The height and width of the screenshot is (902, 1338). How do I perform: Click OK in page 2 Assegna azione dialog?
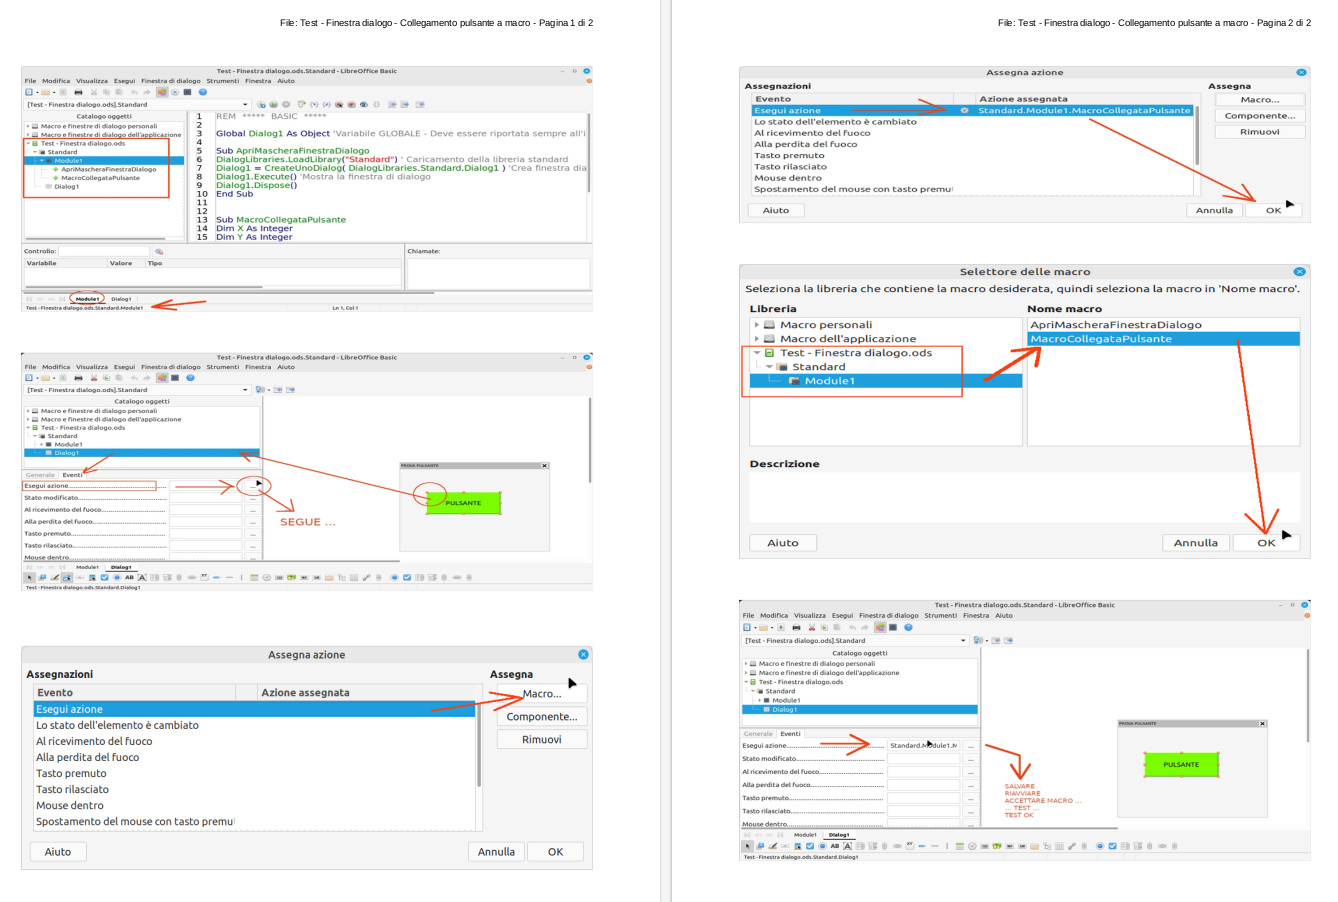[1273, 210]
